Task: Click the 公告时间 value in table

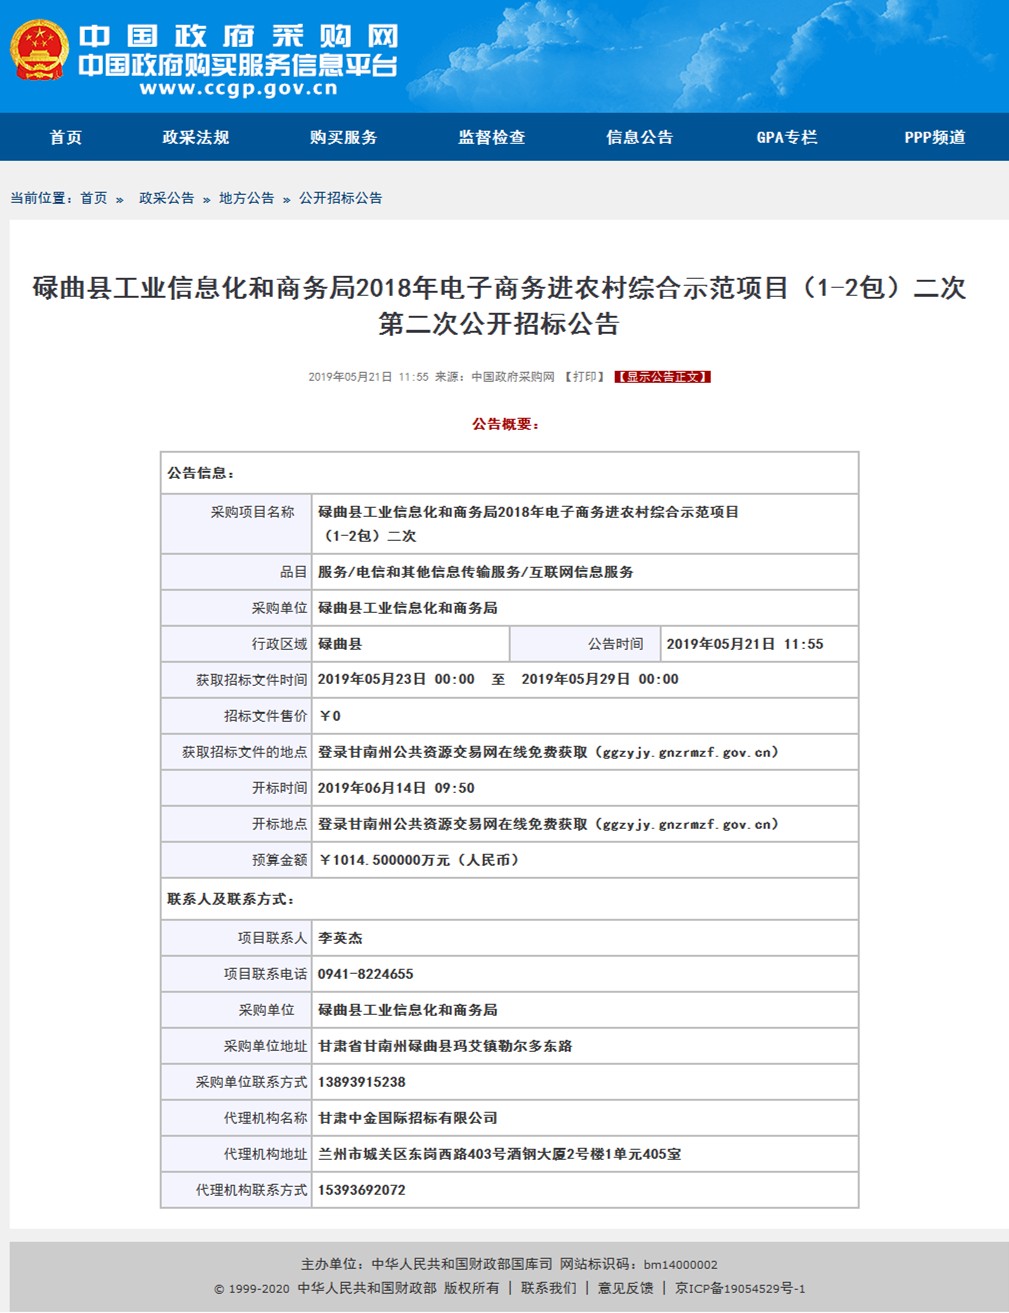Action: pyautogui.click(x=745, y=644)
